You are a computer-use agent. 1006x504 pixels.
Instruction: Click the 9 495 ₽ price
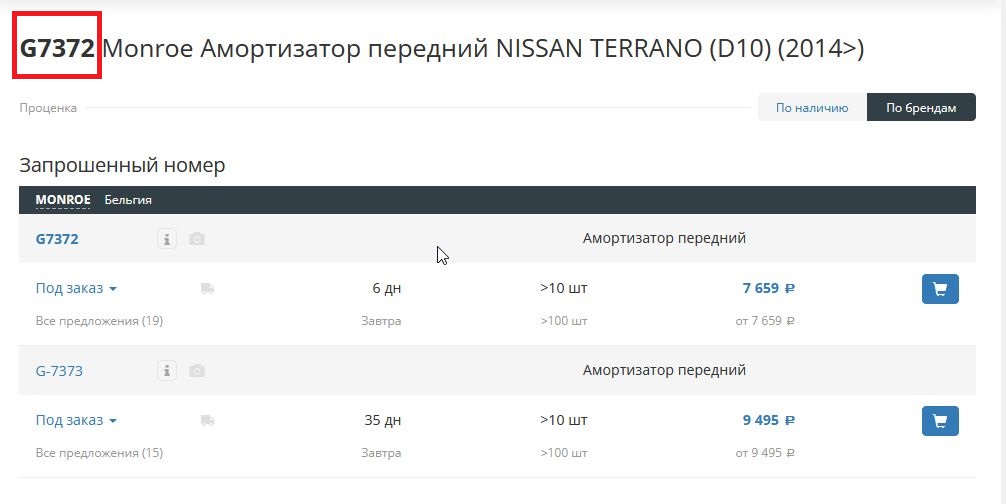769,420
